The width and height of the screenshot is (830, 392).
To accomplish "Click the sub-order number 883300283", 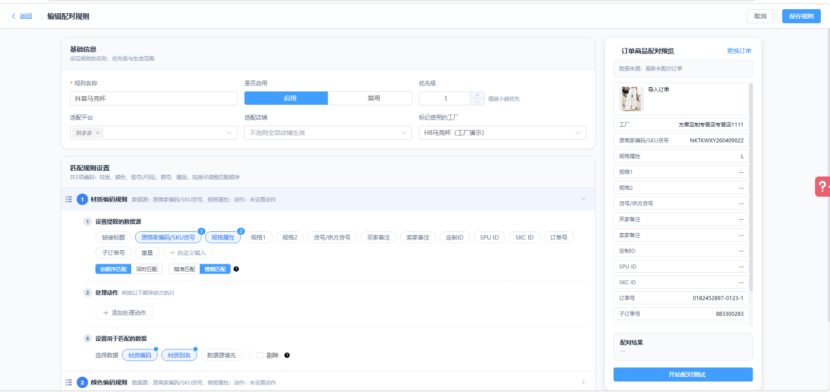I will tap(730, 314).
